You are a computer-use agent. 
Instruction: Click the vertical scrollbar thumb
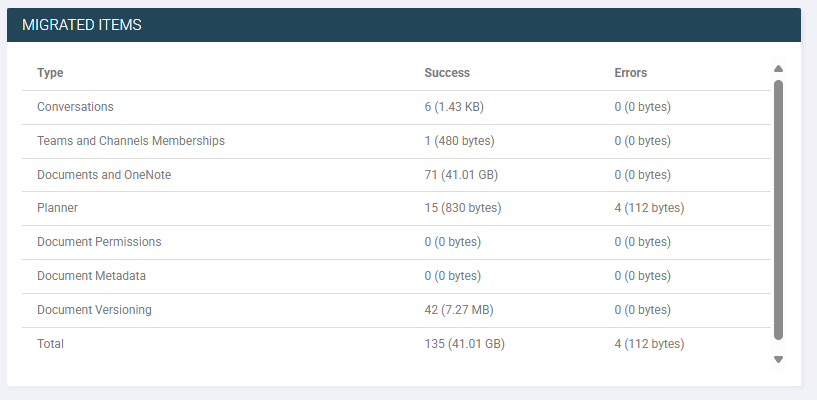pos(778,210)
